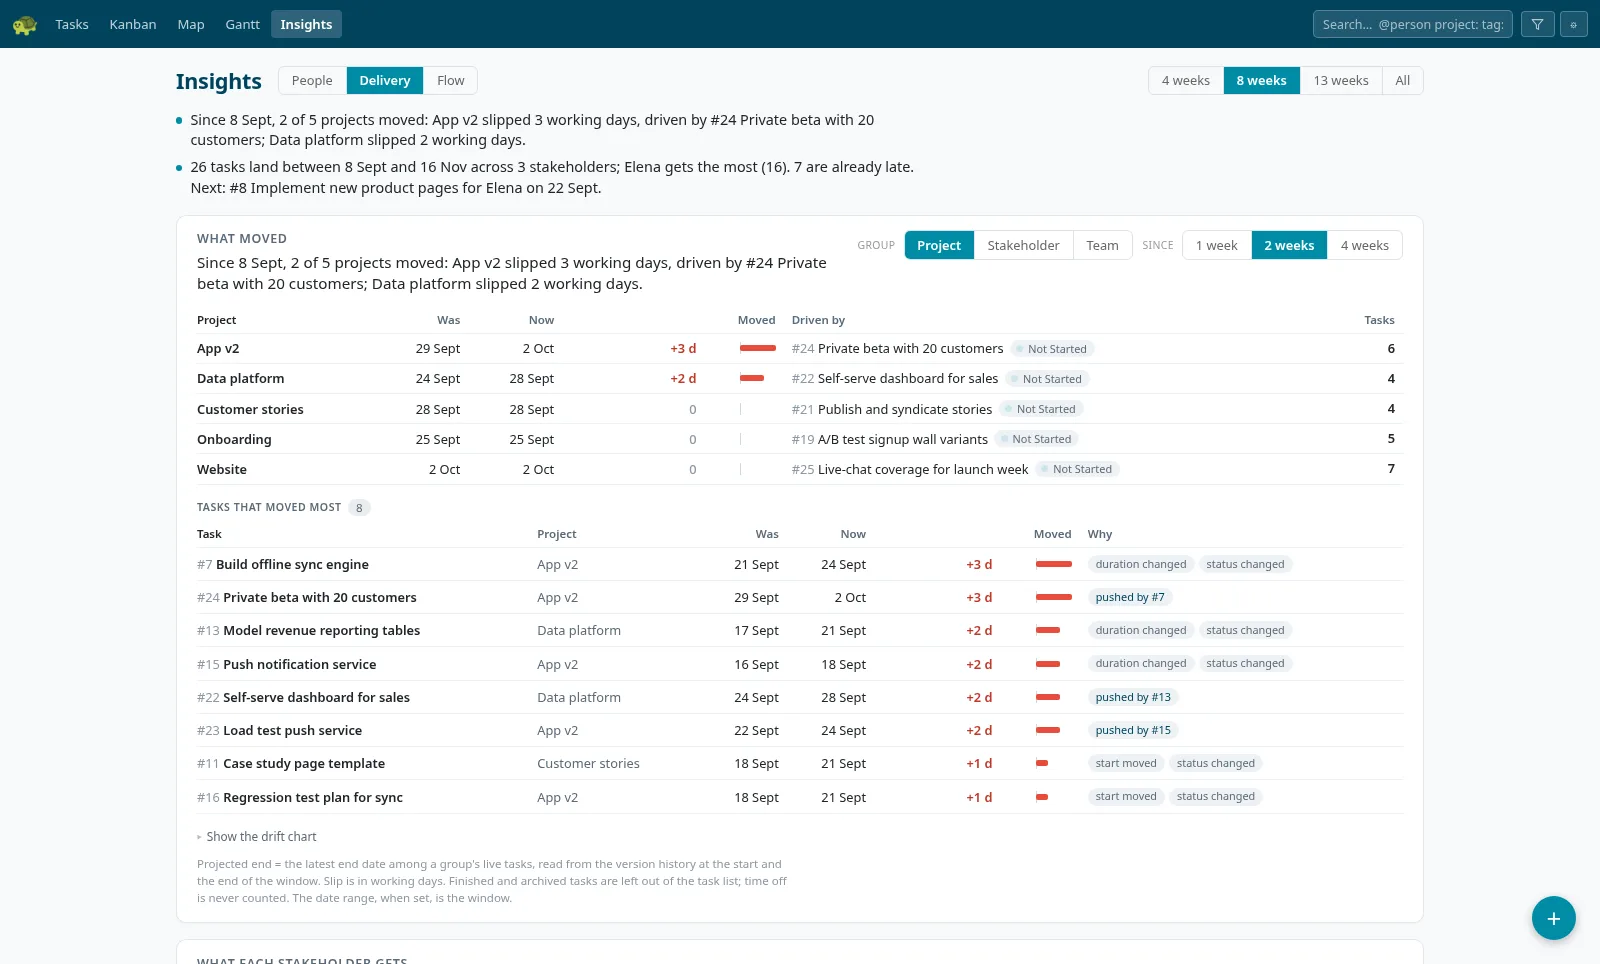Click the red slip bar for App v2 project
The image size is (1600, 964).
758,348
